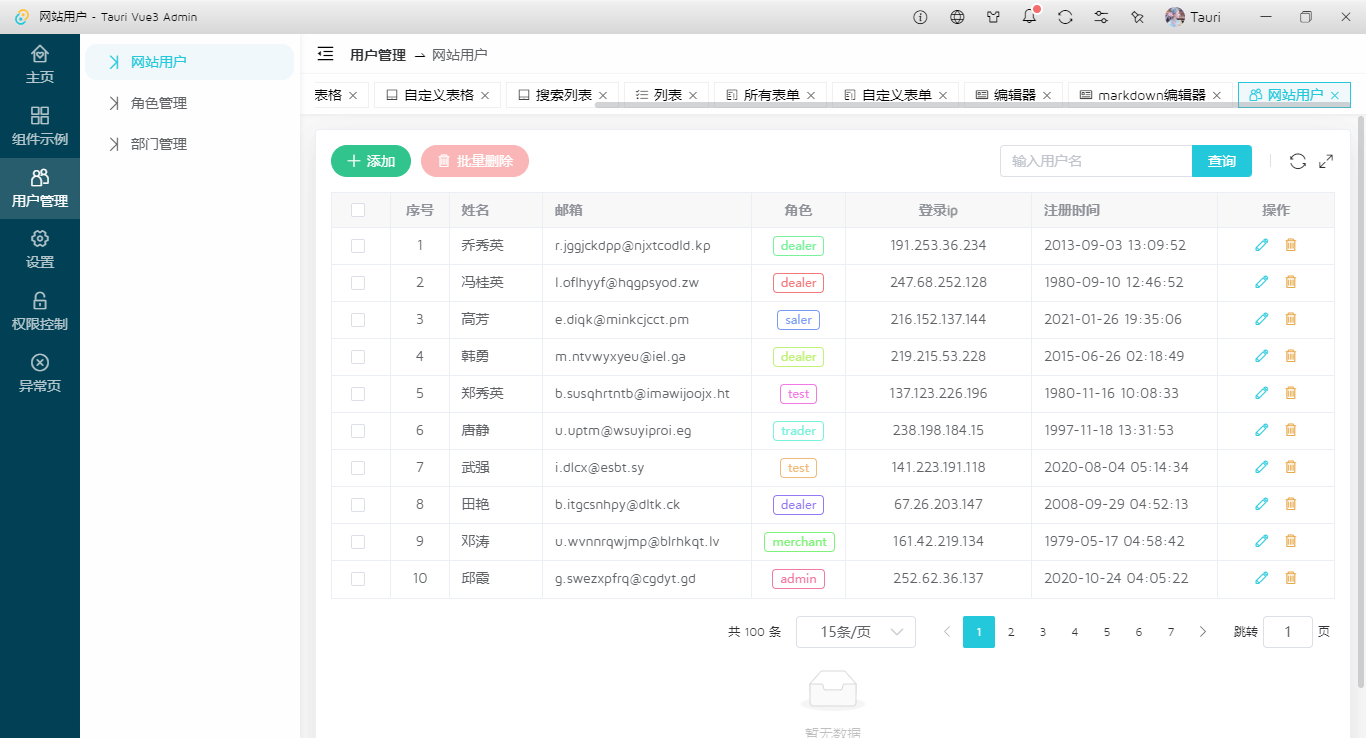Go to the next page arrow
Screen dimensions: 1366x738
click(x=1203, y=632)
